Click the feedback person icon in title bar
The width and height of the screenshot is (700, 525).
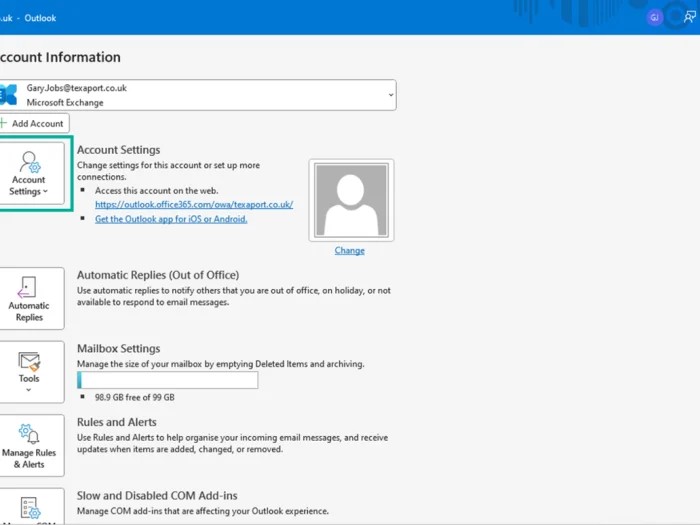689,17
